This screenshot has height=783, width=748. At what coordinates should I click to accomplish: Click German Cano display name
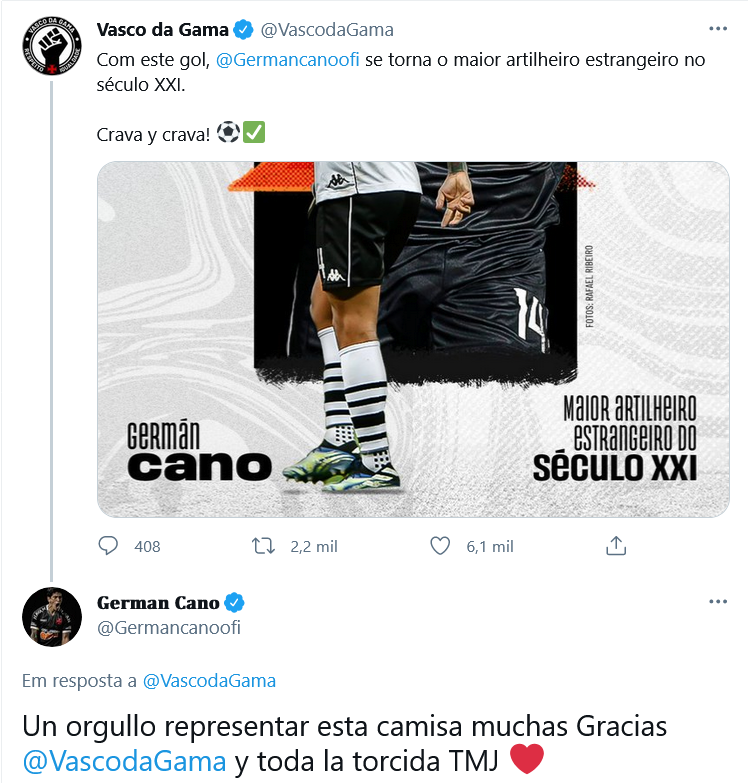point(158,603)
